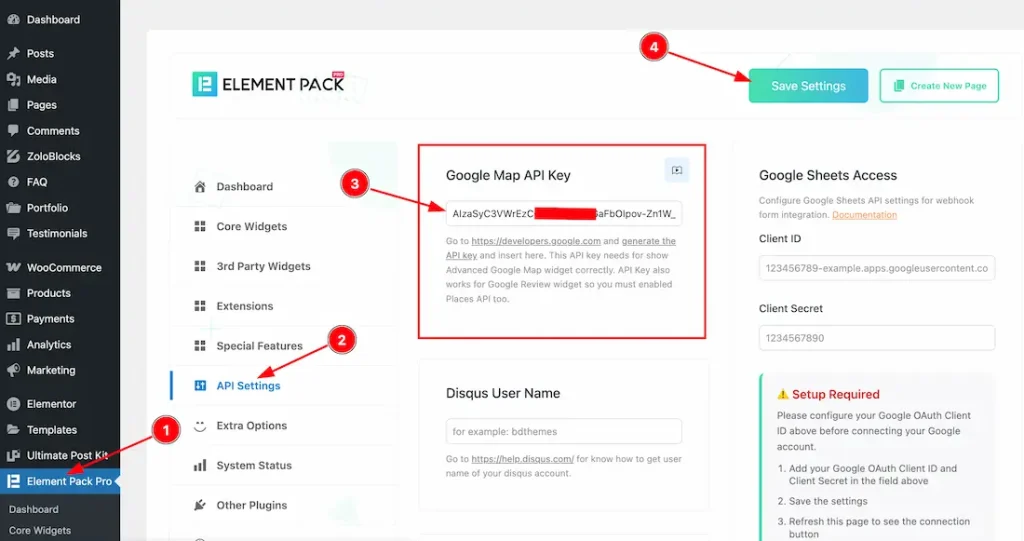Click the Media library icon
Screen dimensions: 1024x541
pyautogui.click(x=13, y=79)
